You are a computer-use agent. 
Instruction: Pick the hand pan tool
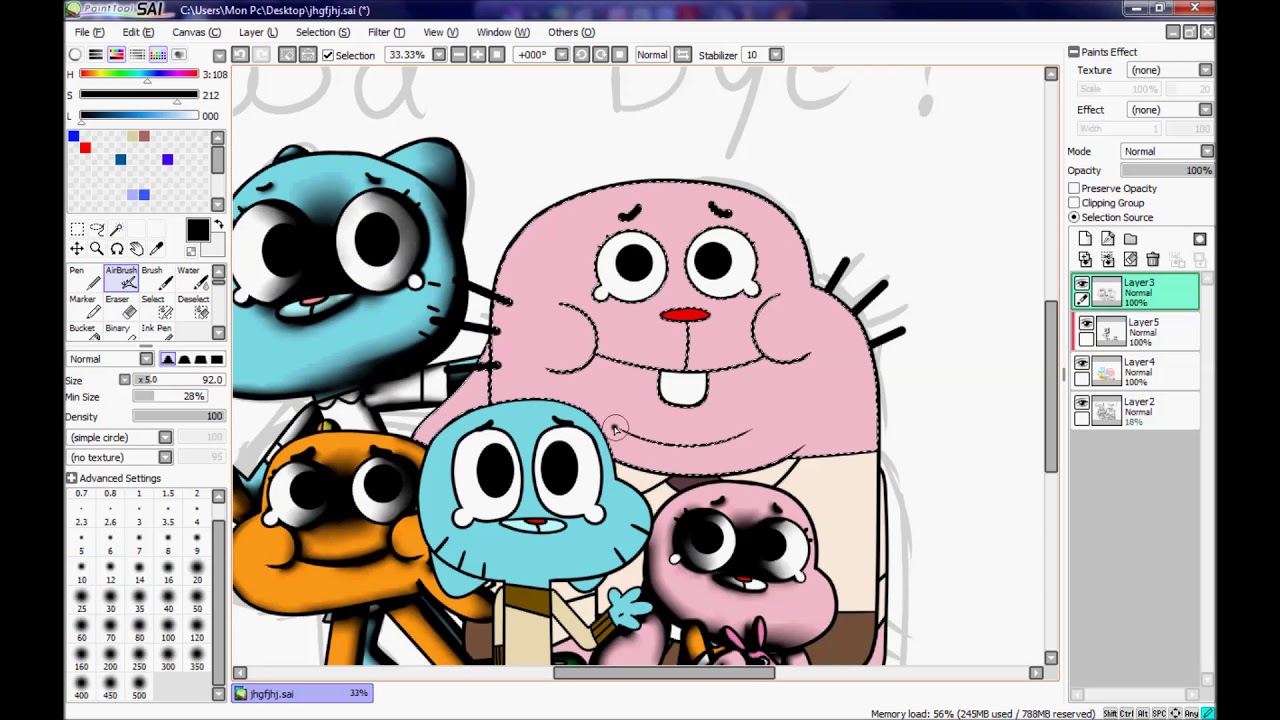pos(137,248)
